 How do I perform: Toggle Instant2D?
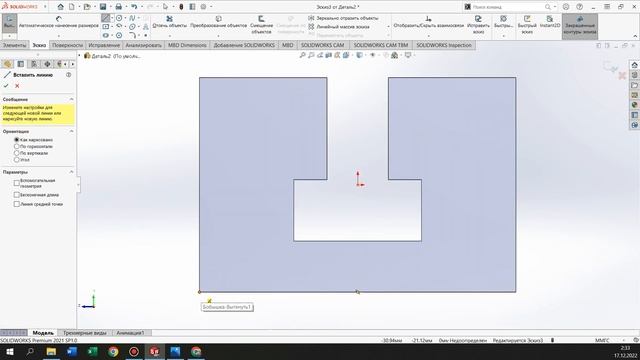(550, 22)
